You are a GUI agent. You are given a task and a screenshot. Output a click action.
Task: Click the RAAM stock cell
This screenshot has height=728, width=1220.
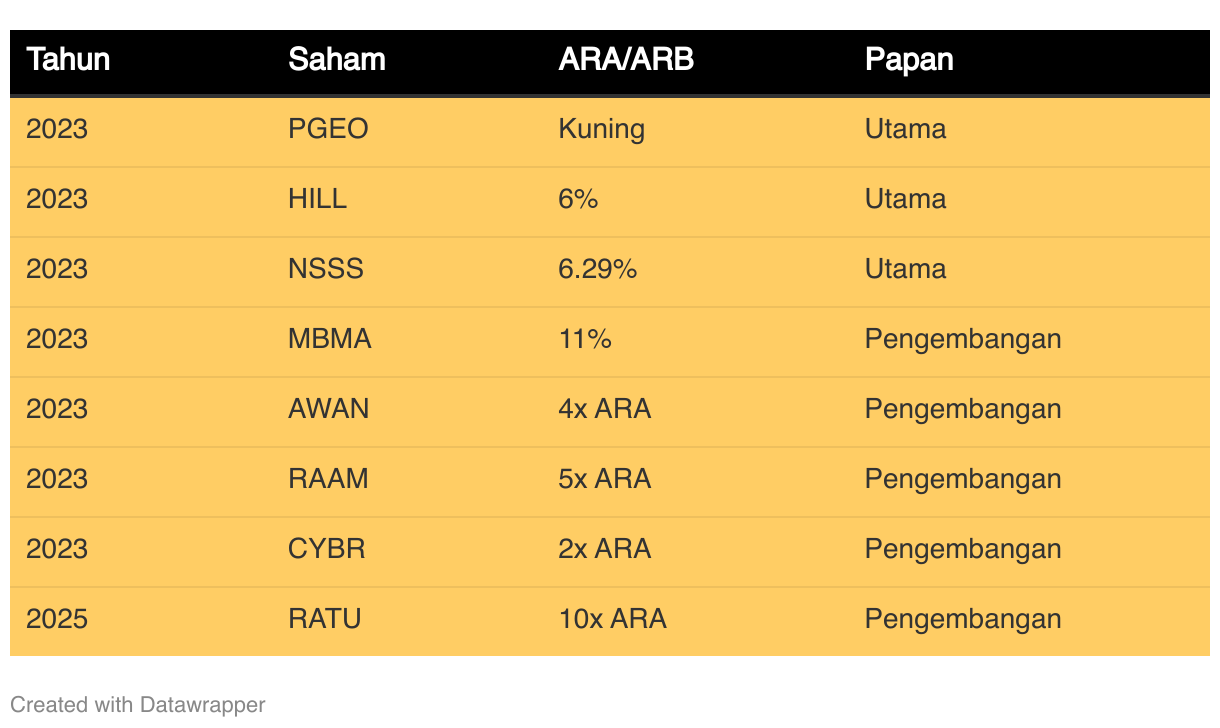(x=328, y=479)
